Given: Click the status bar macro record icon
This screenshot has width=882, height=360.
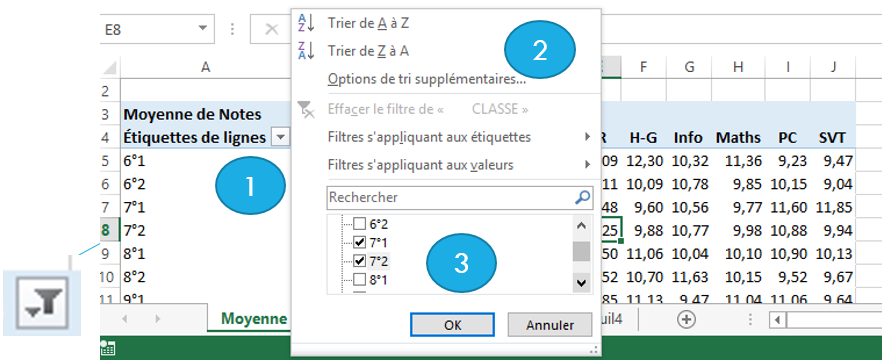Looking at the screenshot, I should 108,349.
